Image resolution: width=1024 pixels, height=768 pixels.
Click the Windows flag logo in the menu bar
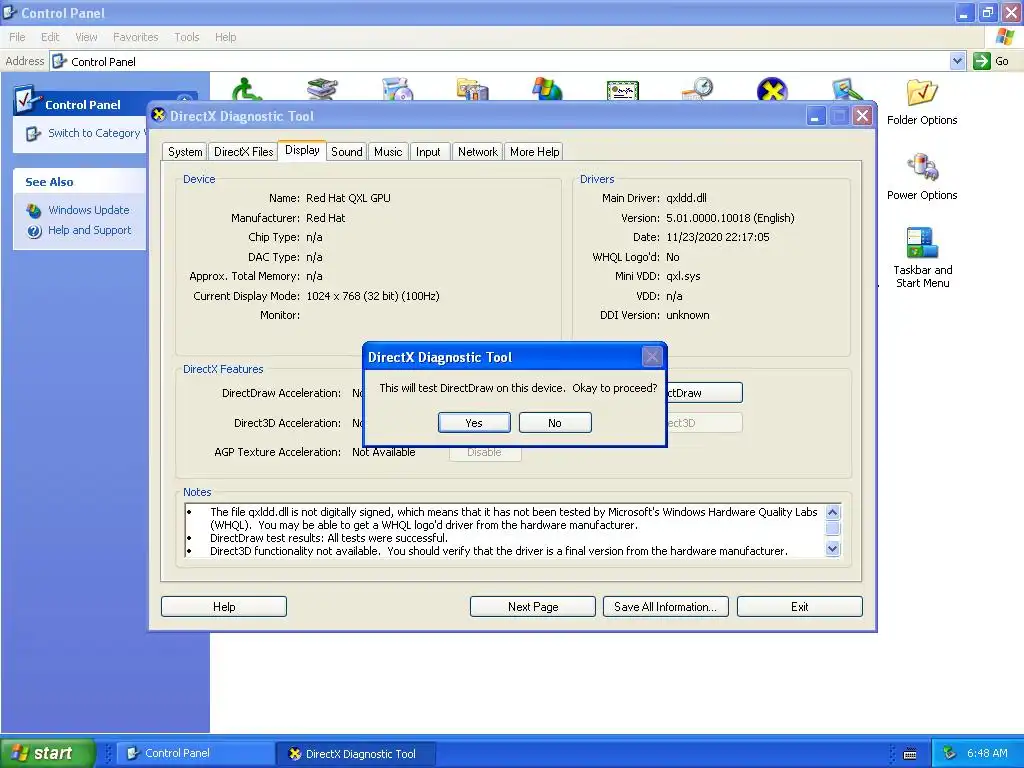click(1004, 37)
